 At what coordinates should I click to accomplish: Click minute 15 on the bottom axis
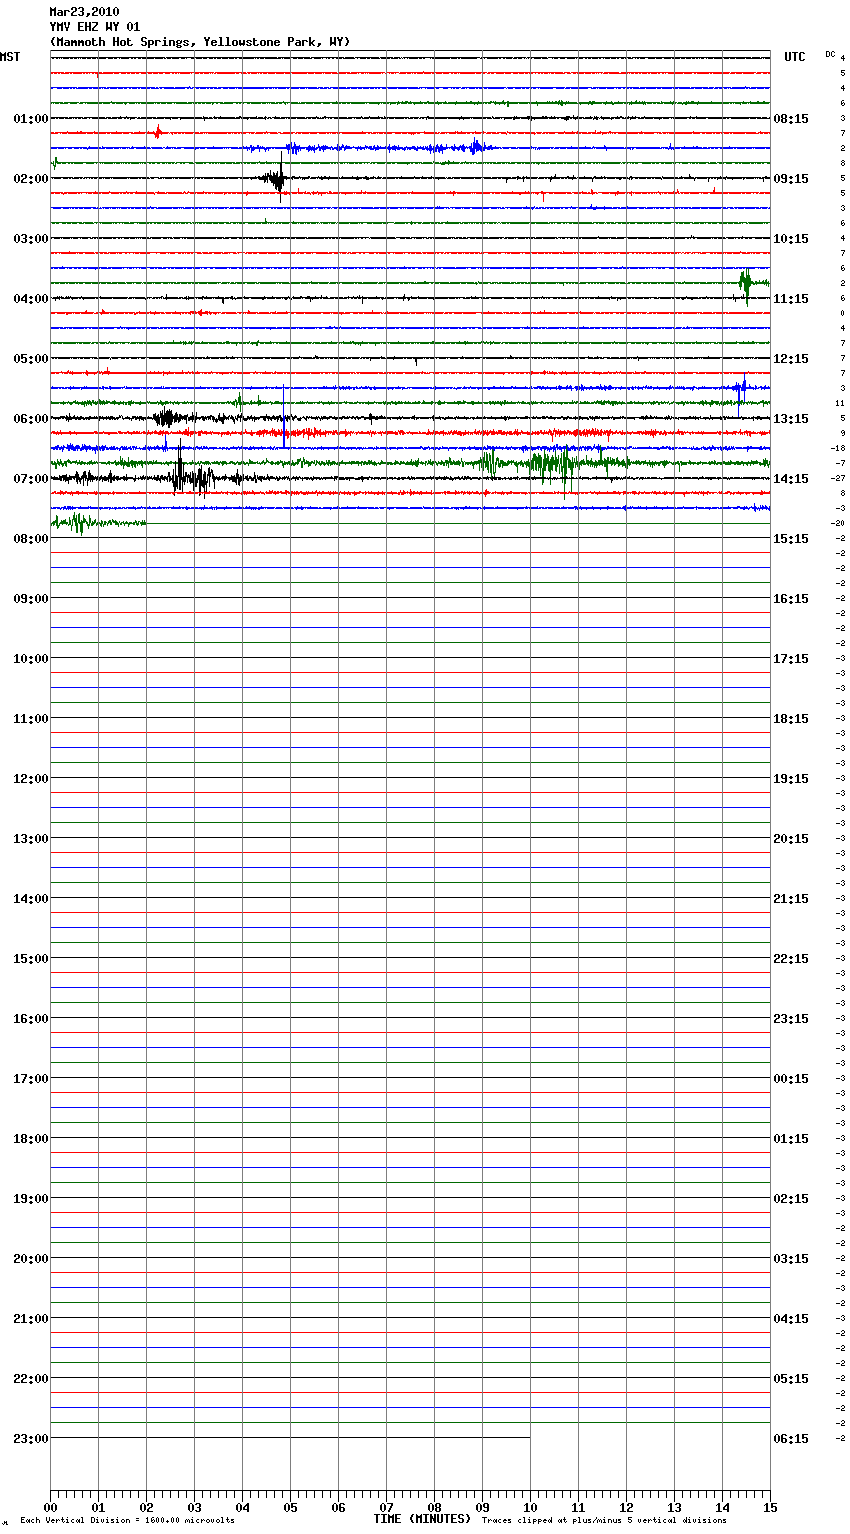[x=770, y=1507]
